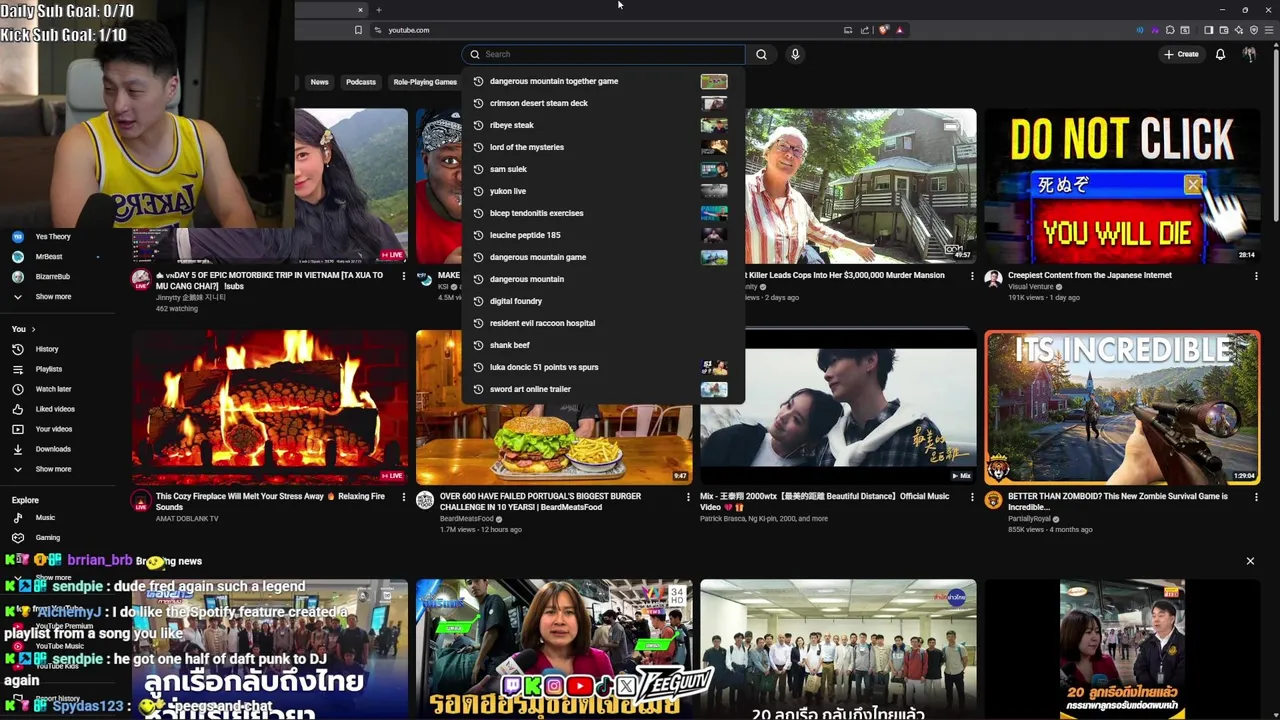
Task: Click the share page icon in address bar
Action: tap(865, 30)
